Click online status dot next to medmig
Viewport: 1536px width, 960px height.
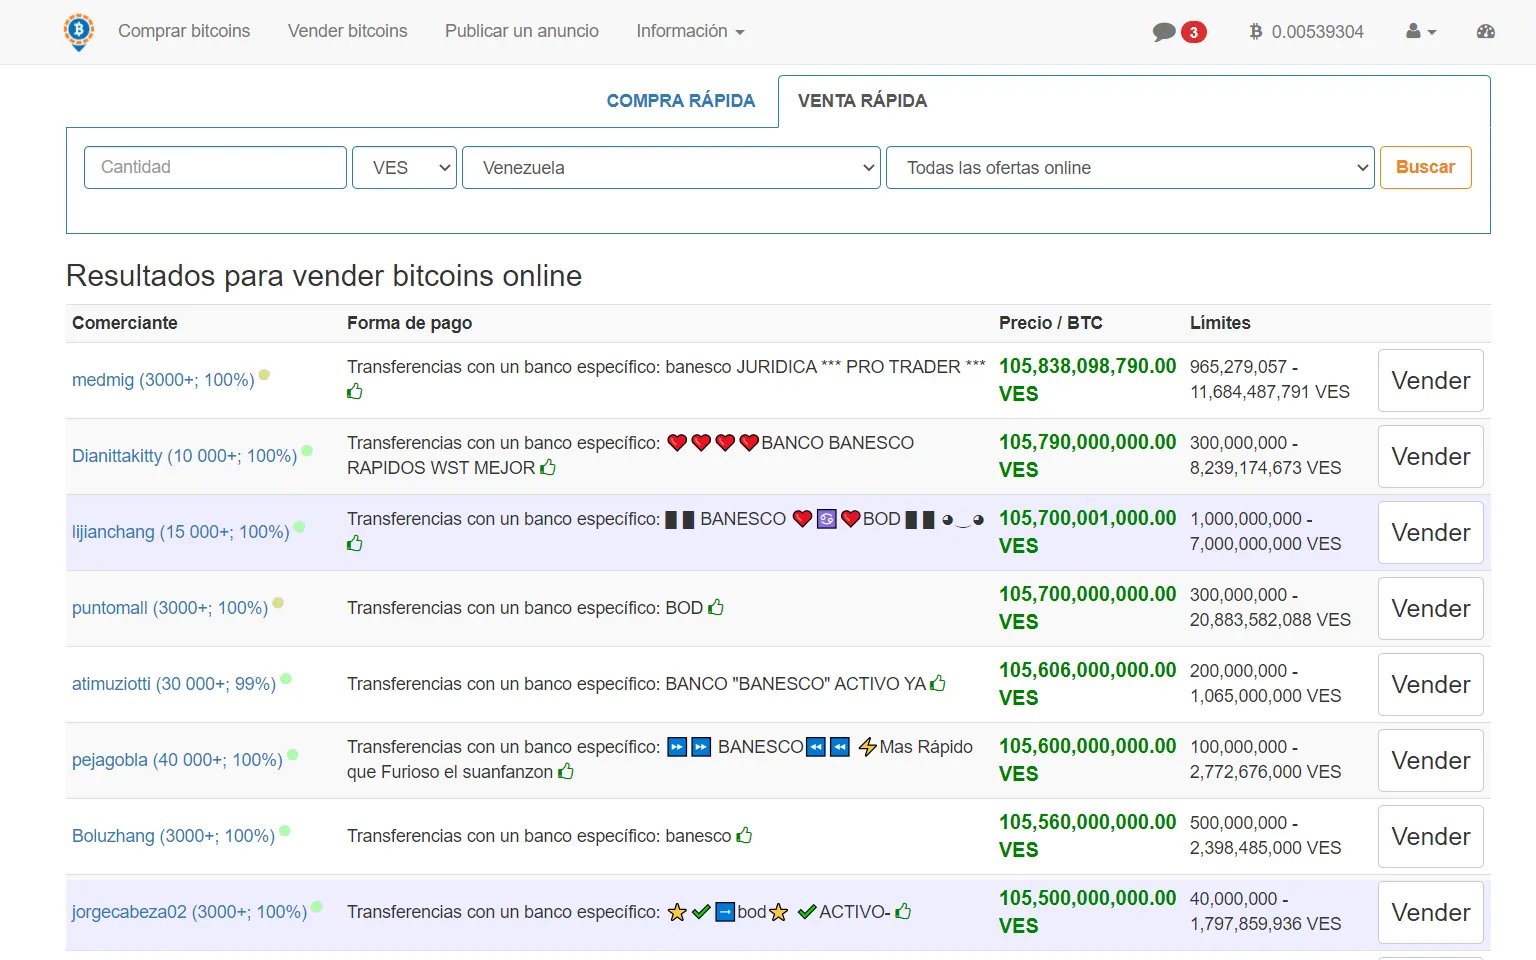264,375
